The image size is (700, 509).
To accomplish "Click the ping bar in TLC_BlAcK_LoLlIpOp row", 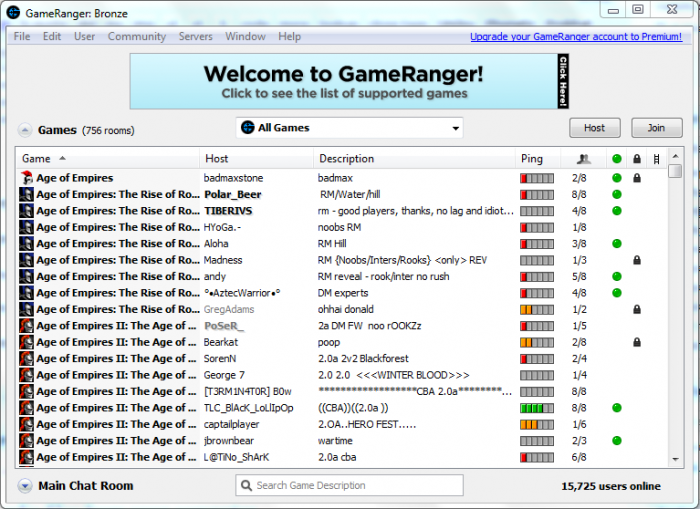I will click(x=537, y=408).
